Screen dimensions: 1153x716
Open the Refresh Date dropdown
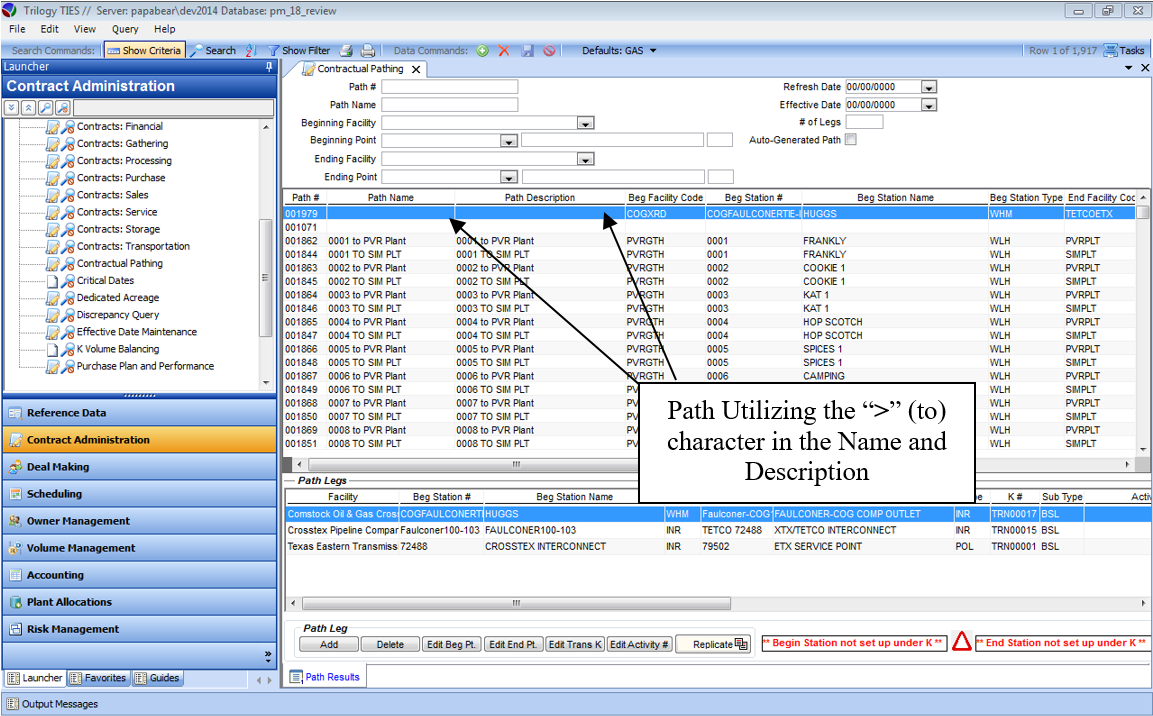tap(928, 87)
